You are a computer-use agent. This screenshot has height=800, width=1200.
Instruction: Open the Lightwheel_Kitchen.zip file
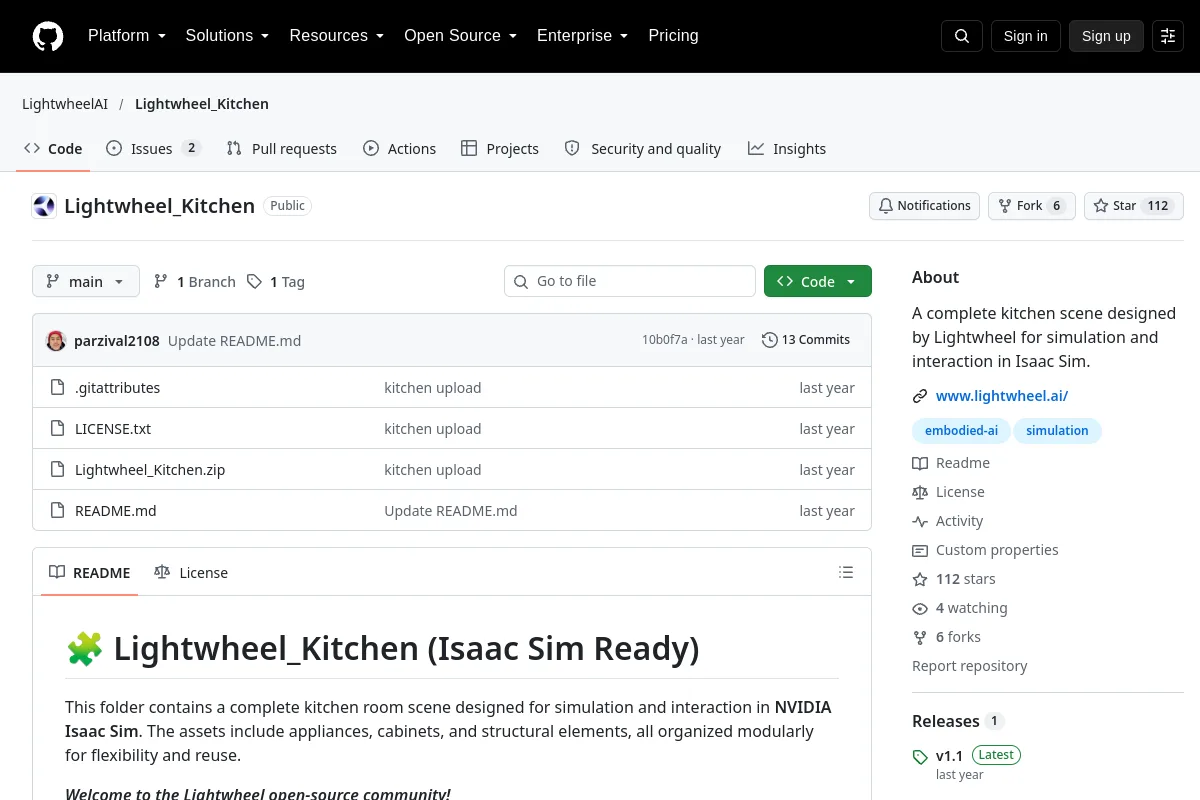point(150,470)
